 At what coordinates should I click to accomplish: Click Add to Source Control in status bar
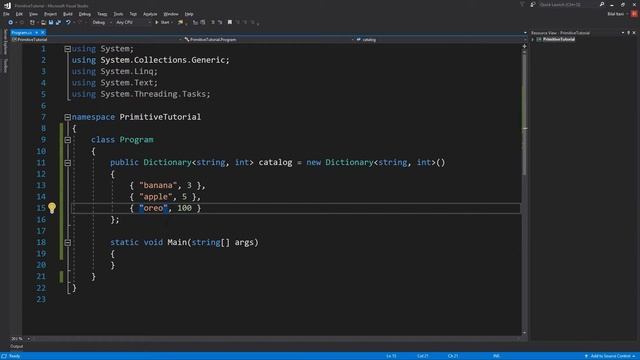(x=610, y=356)
